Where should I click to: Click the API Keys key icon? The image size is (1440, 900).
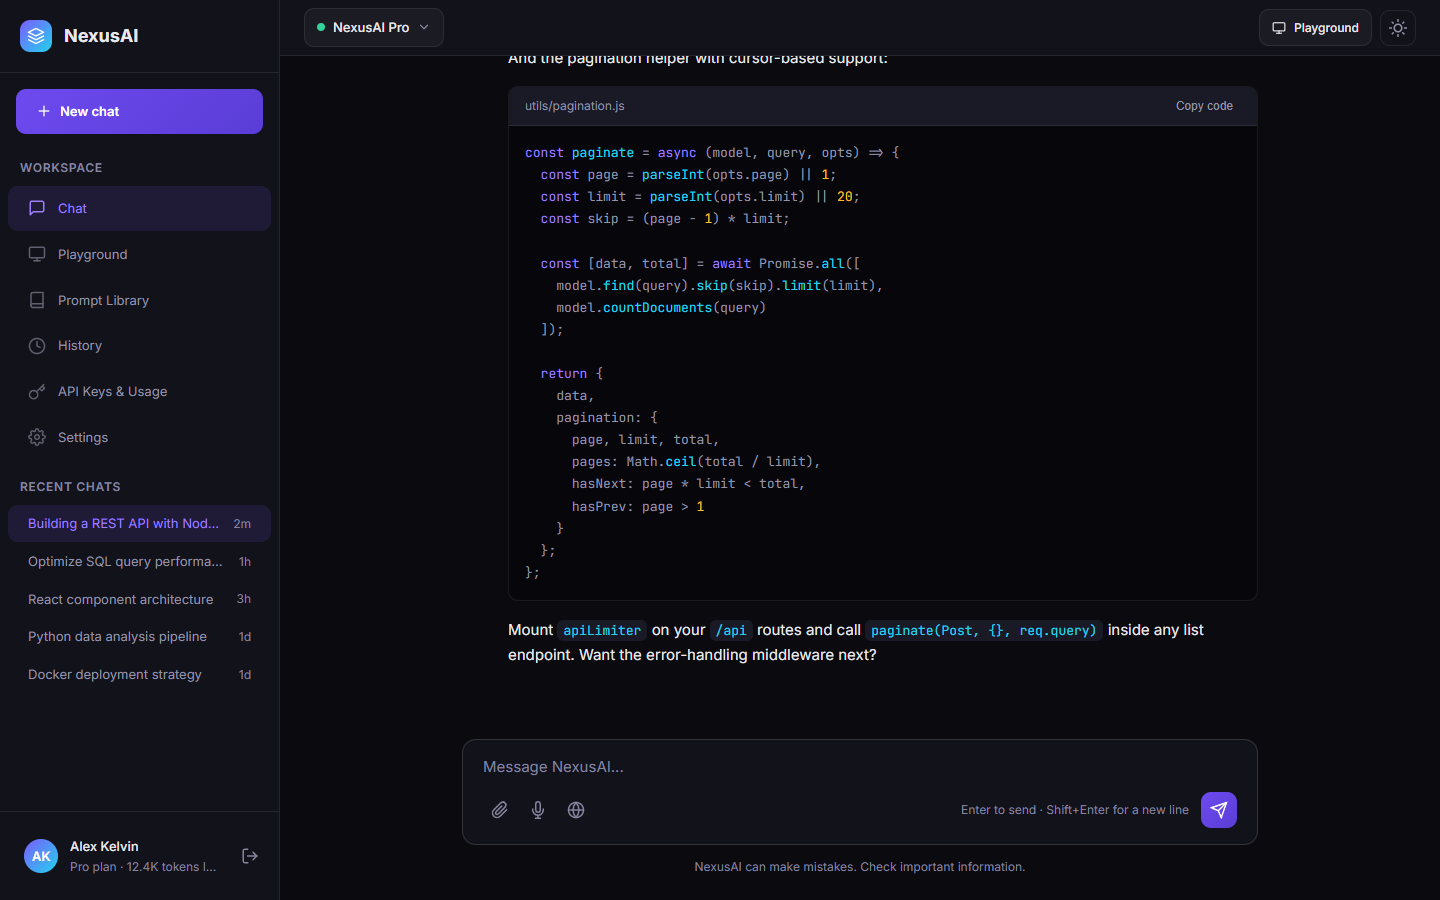37,392
